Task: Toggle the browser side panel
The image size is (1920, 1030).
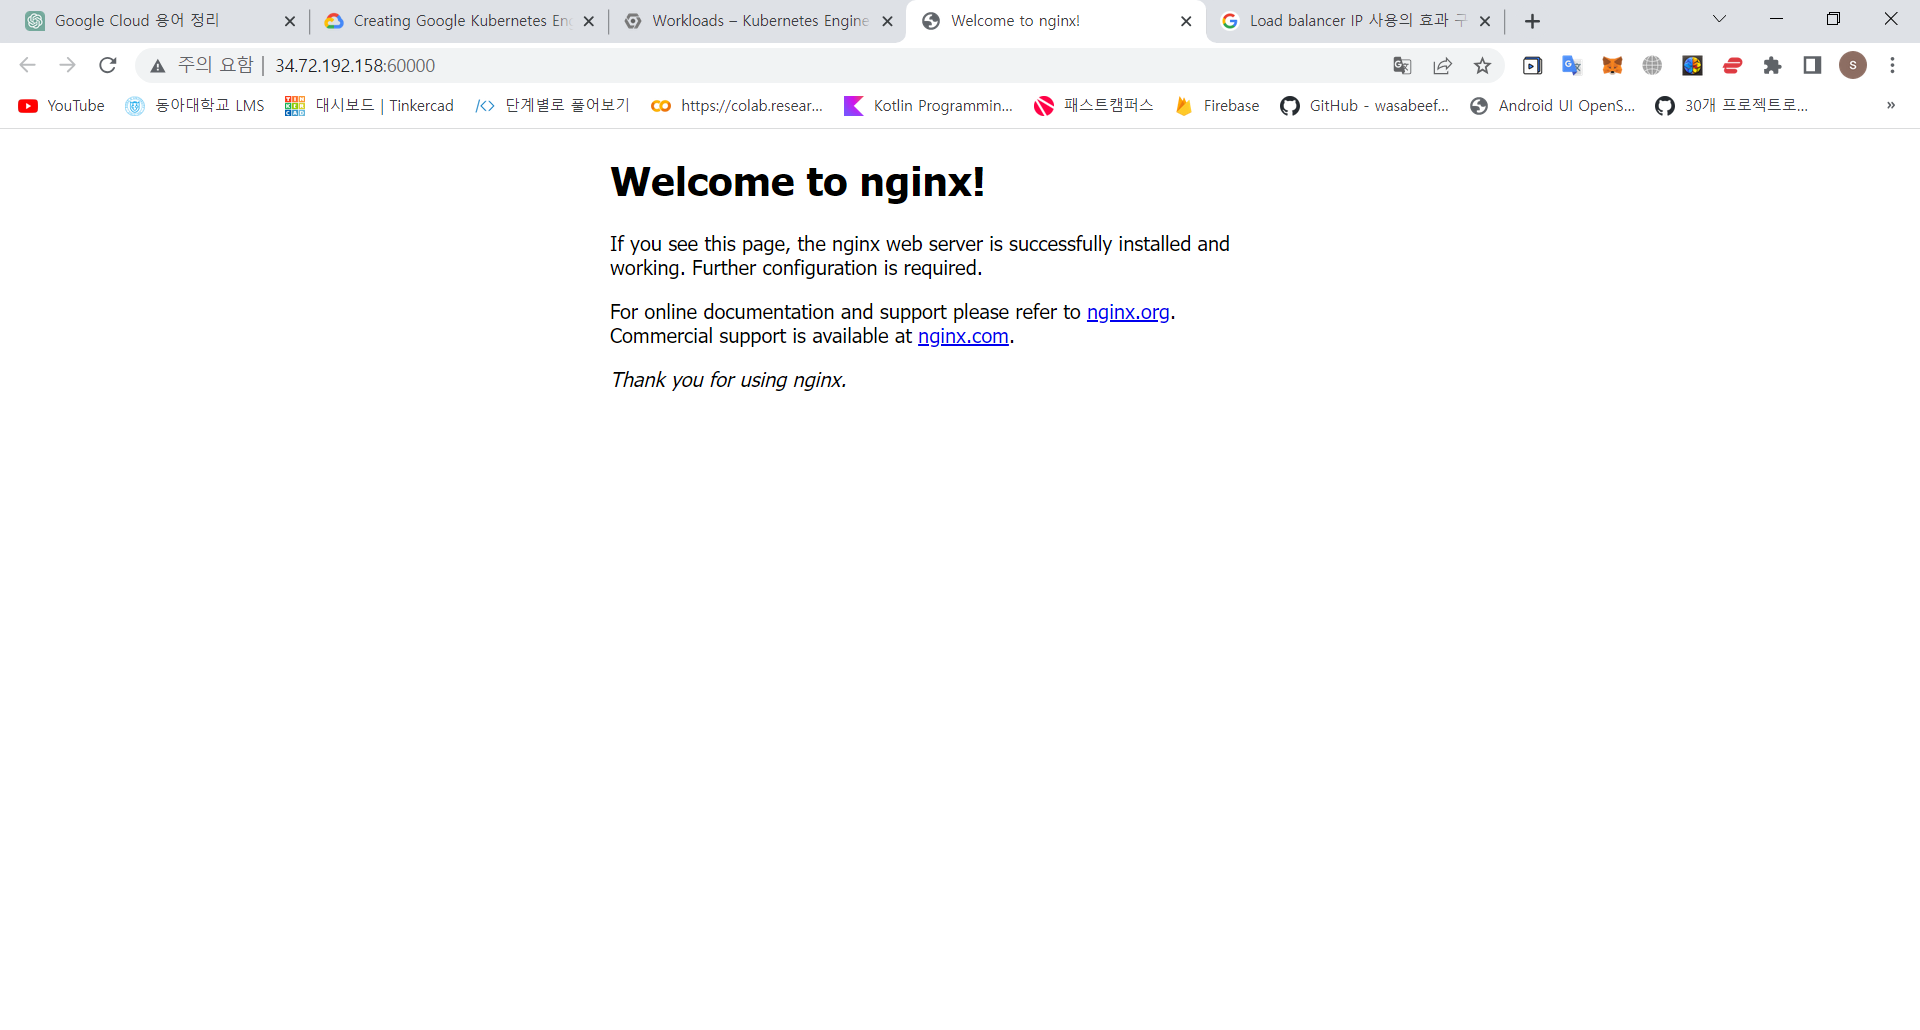Action: tap(1812, 66)
